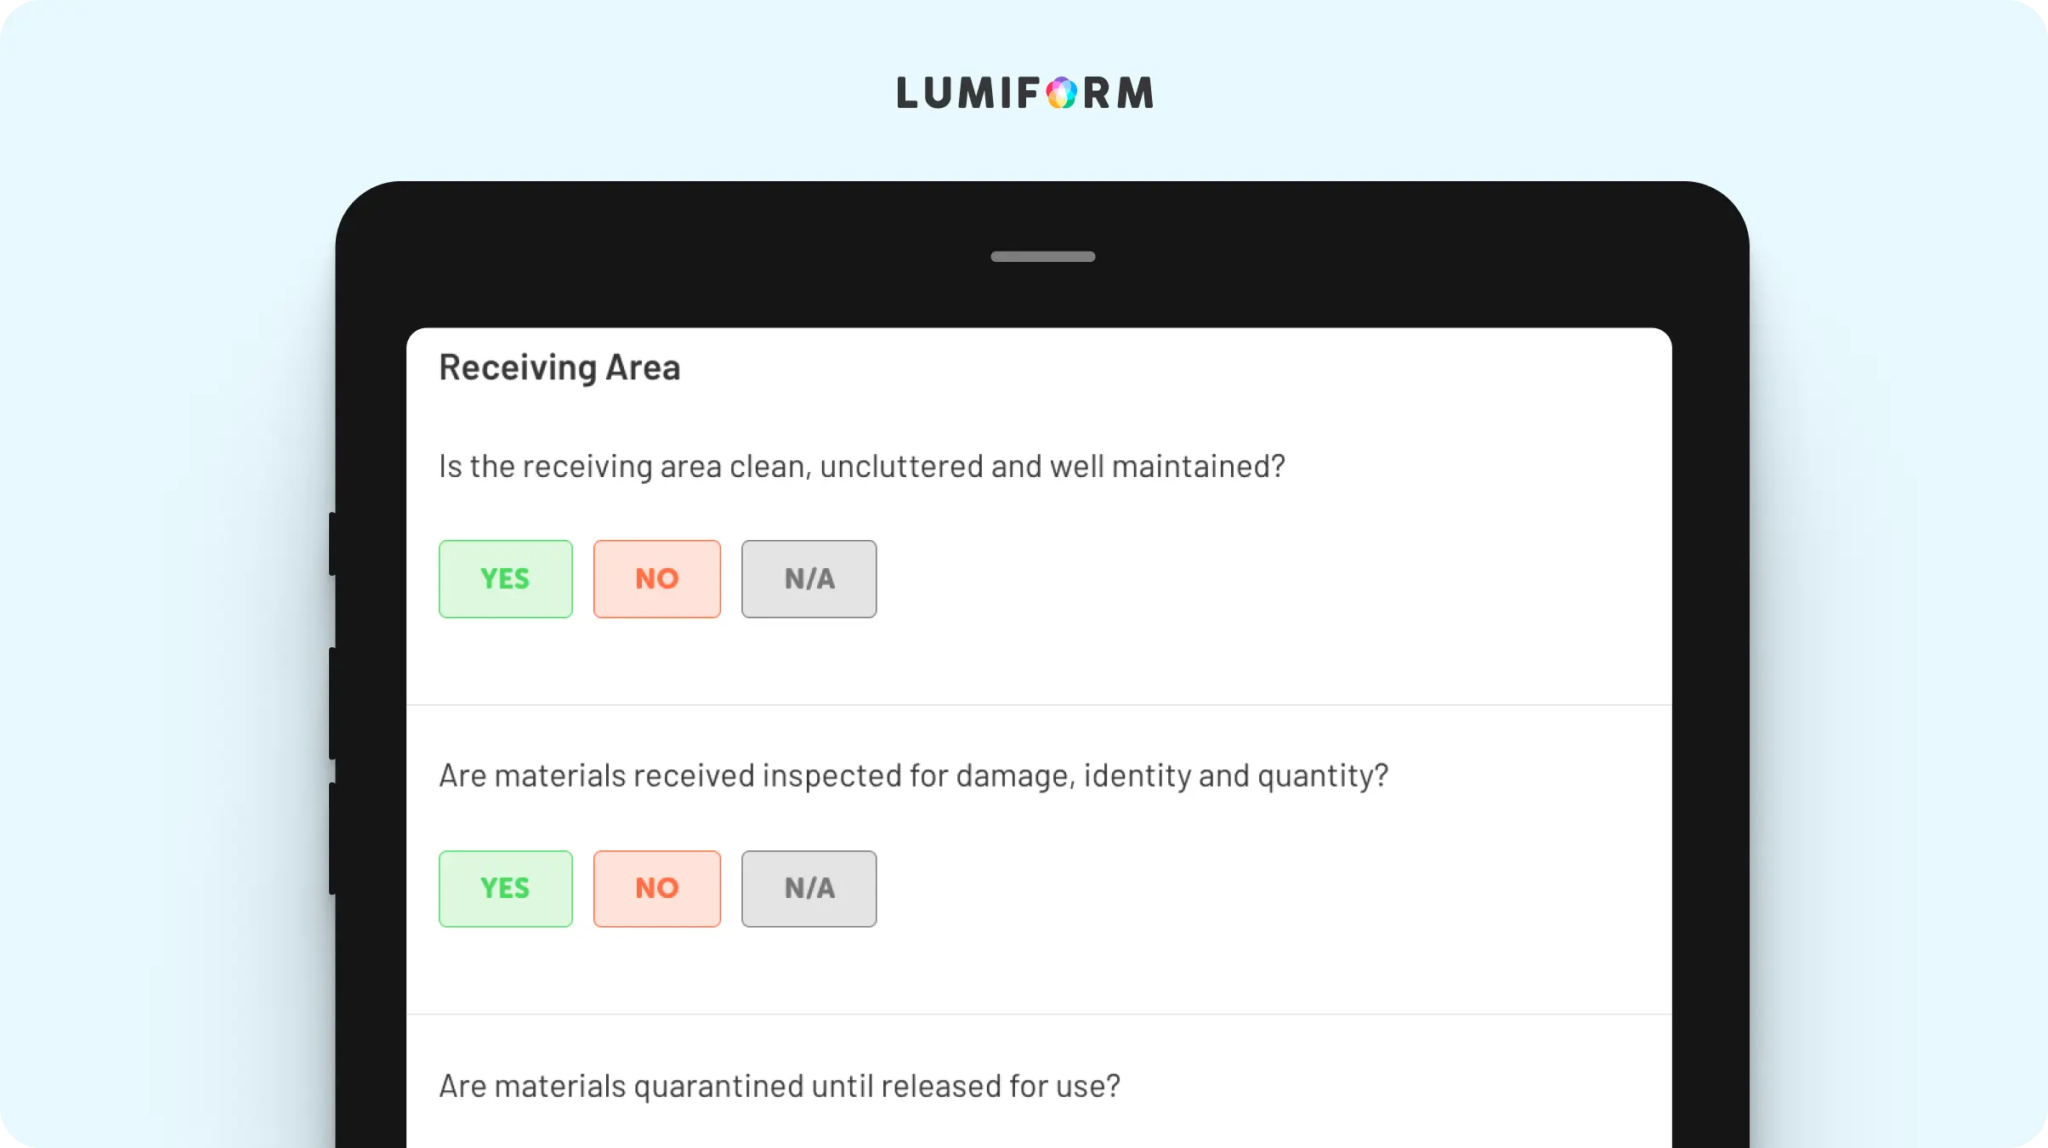The width and height of the screenshot is (2048, 1148).
Task: Select NO for receiving area clean question
Action: (x=657, y=579)
